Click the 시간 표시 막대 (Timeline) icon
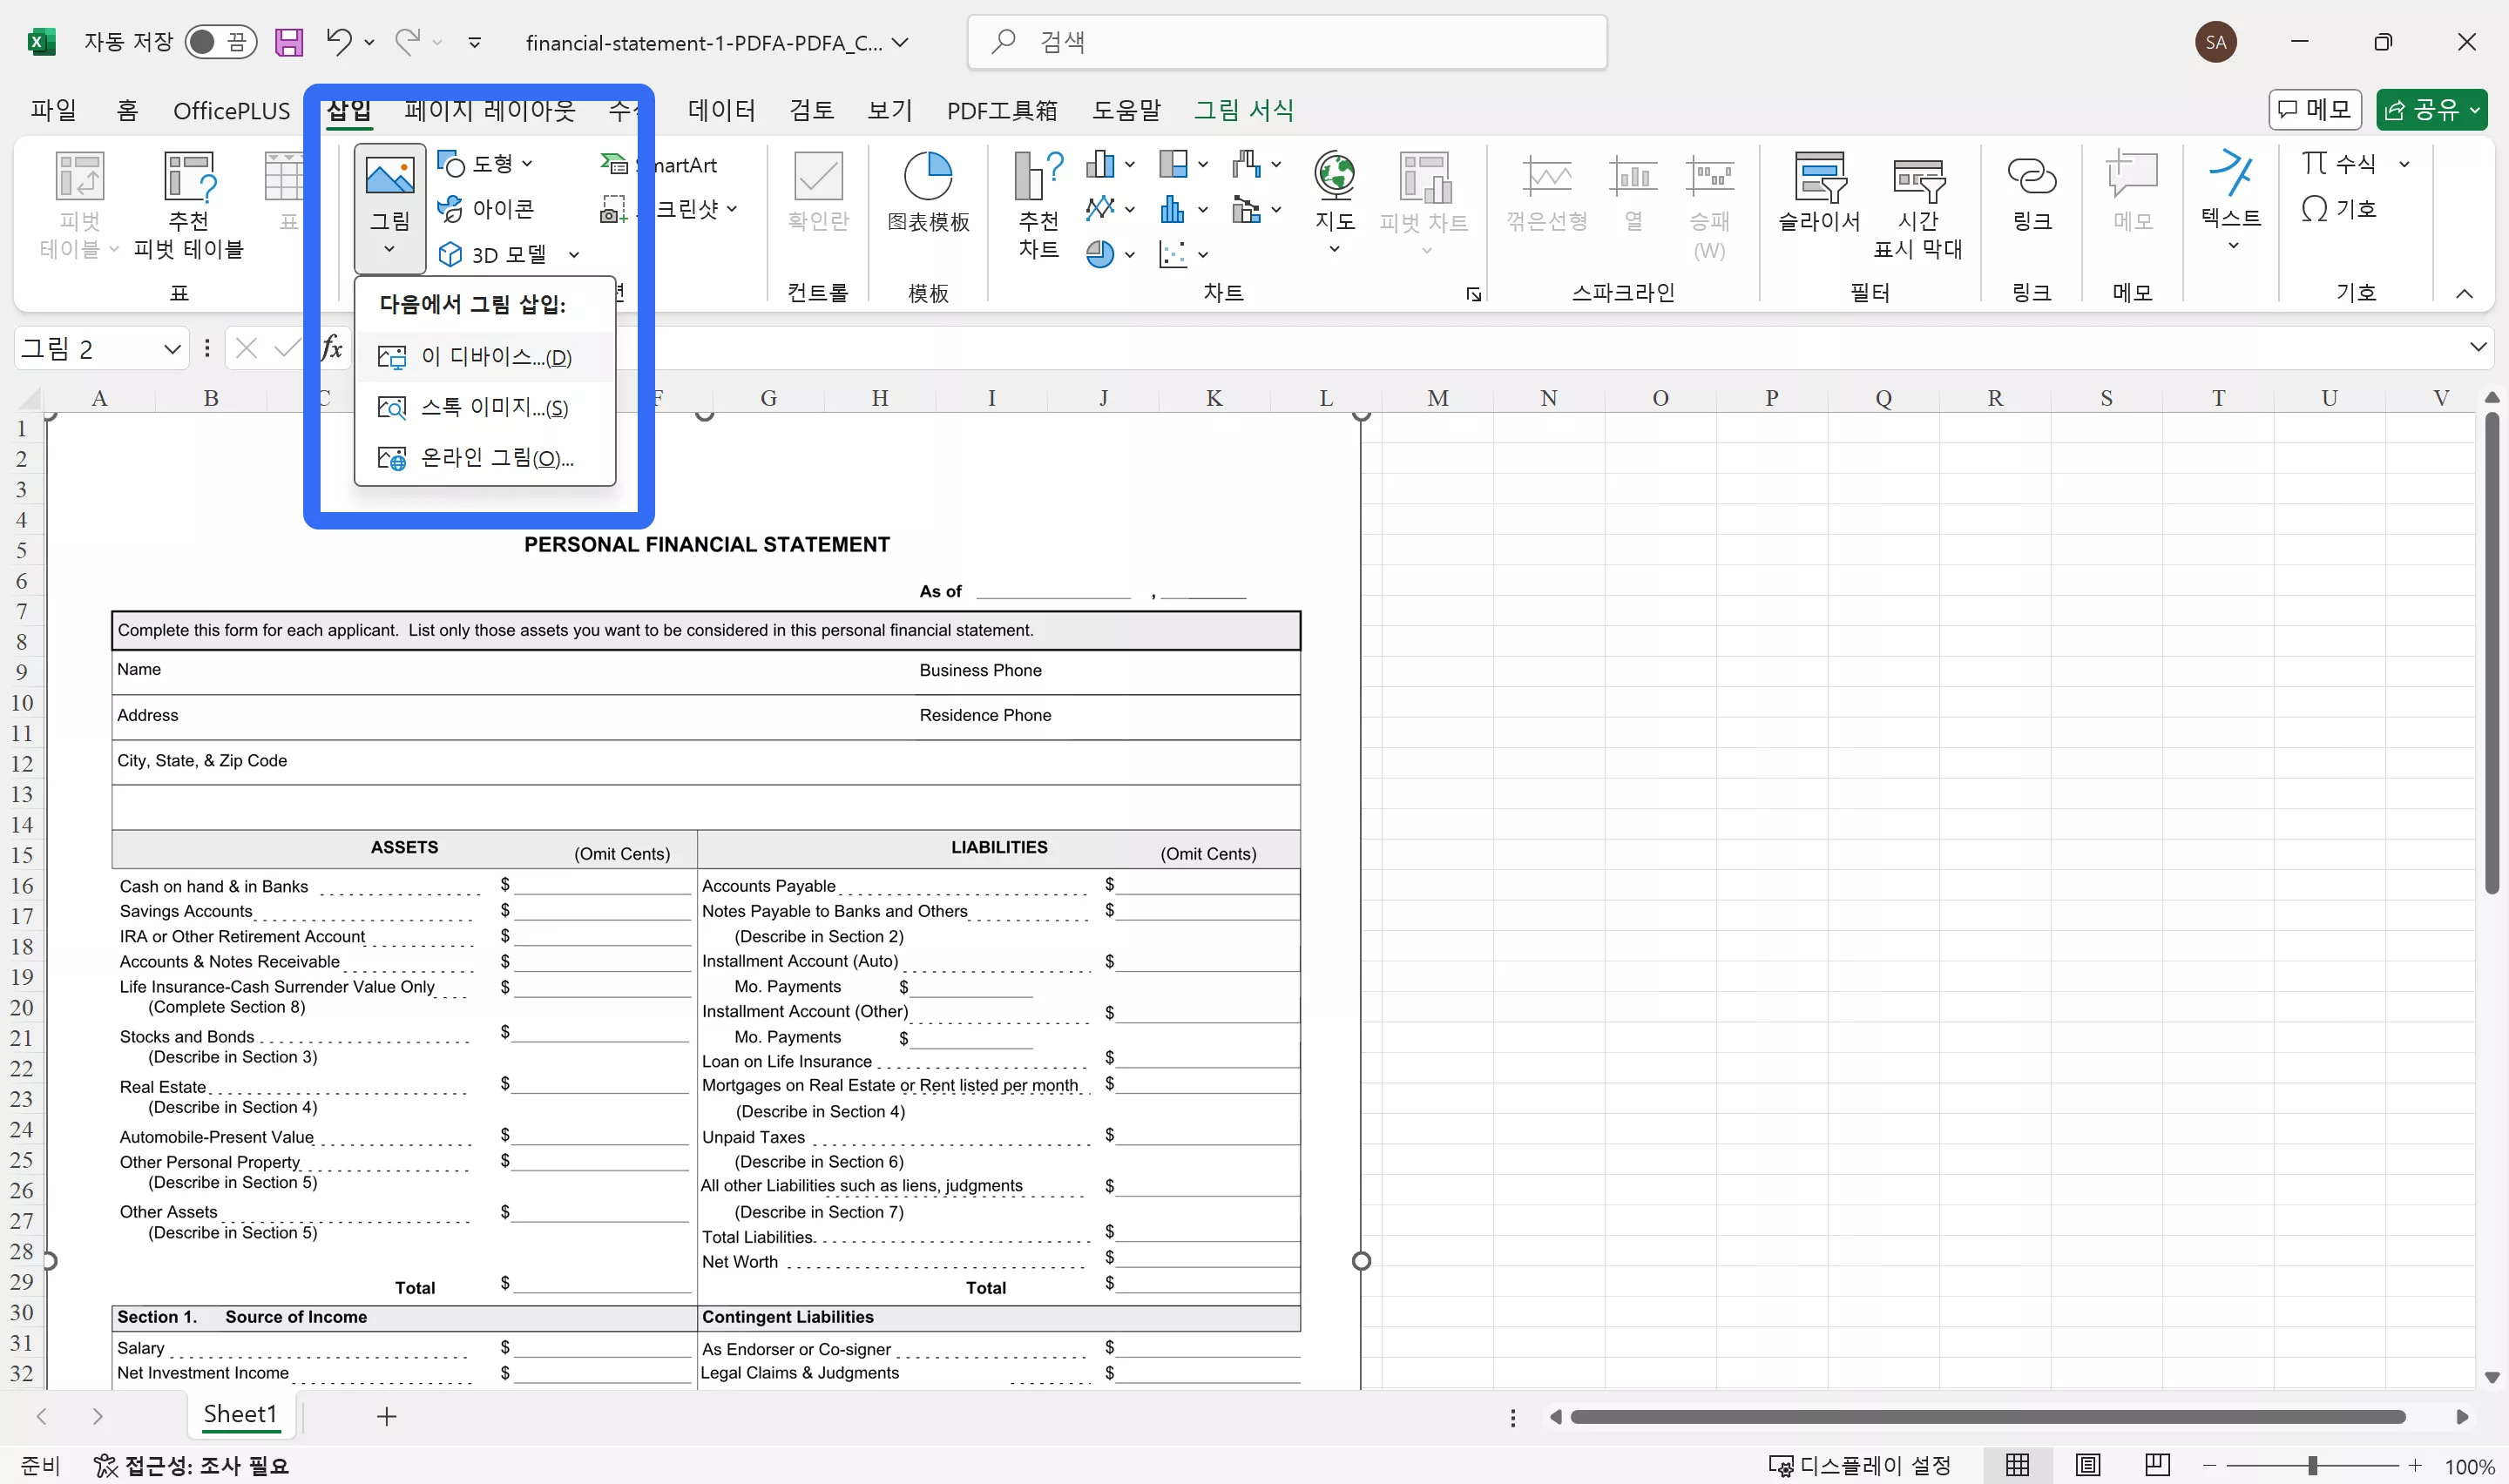2509x1484 pixels. coord(1918,205)
